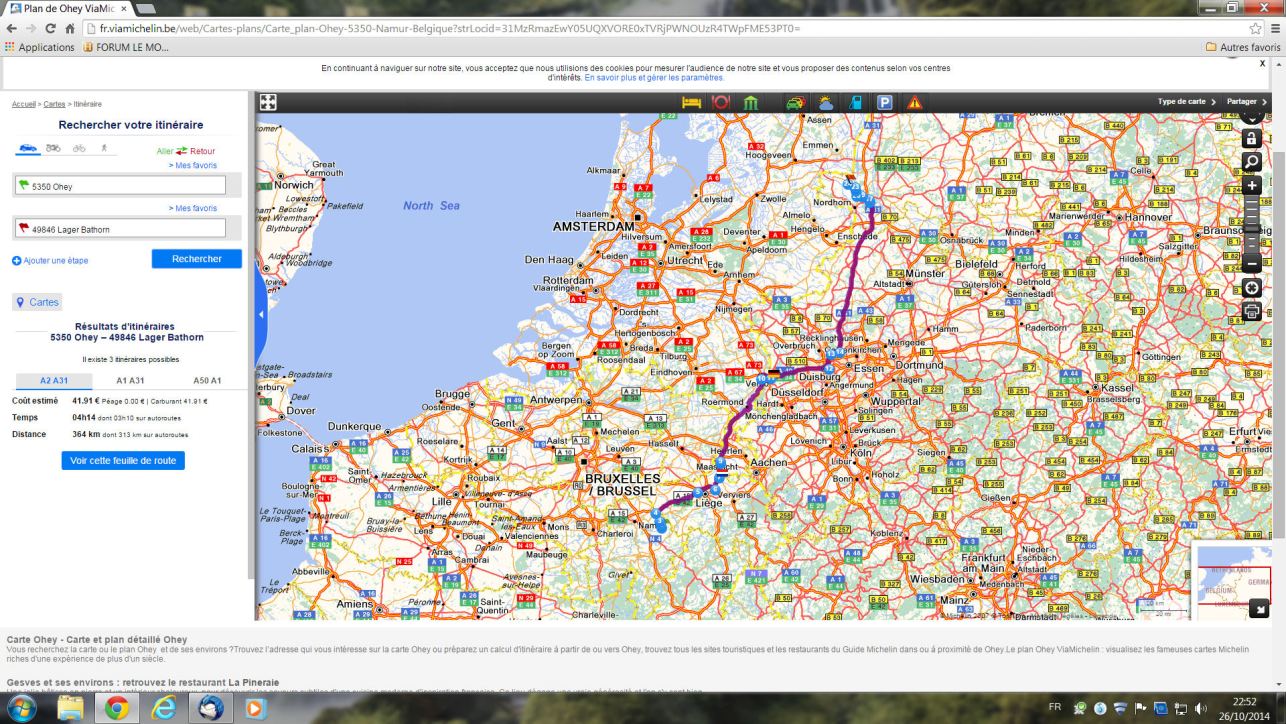Open Type de carte menu

[1187, 102]
